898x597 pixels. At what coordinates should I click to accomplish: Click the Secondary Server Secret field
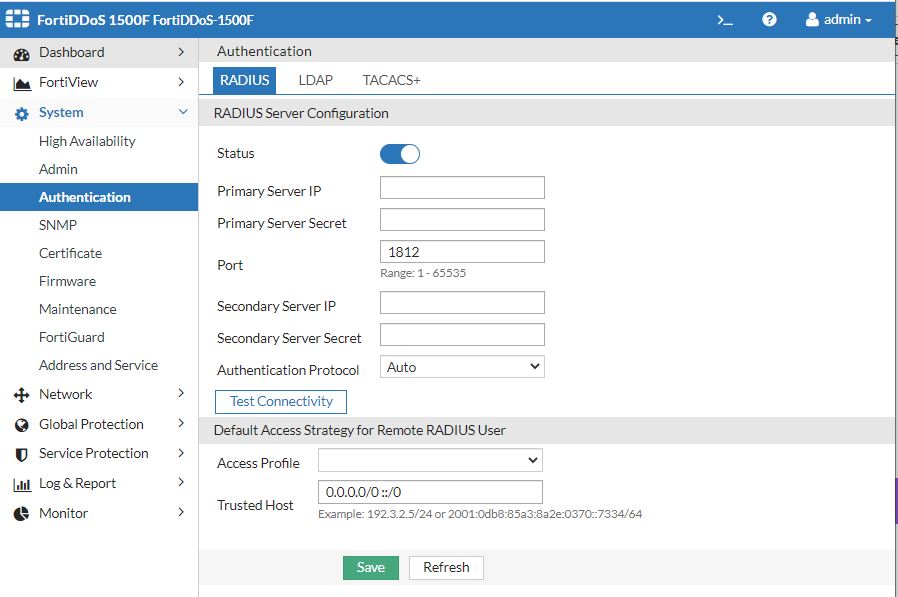pyautogui.click(x=462, y=335)
